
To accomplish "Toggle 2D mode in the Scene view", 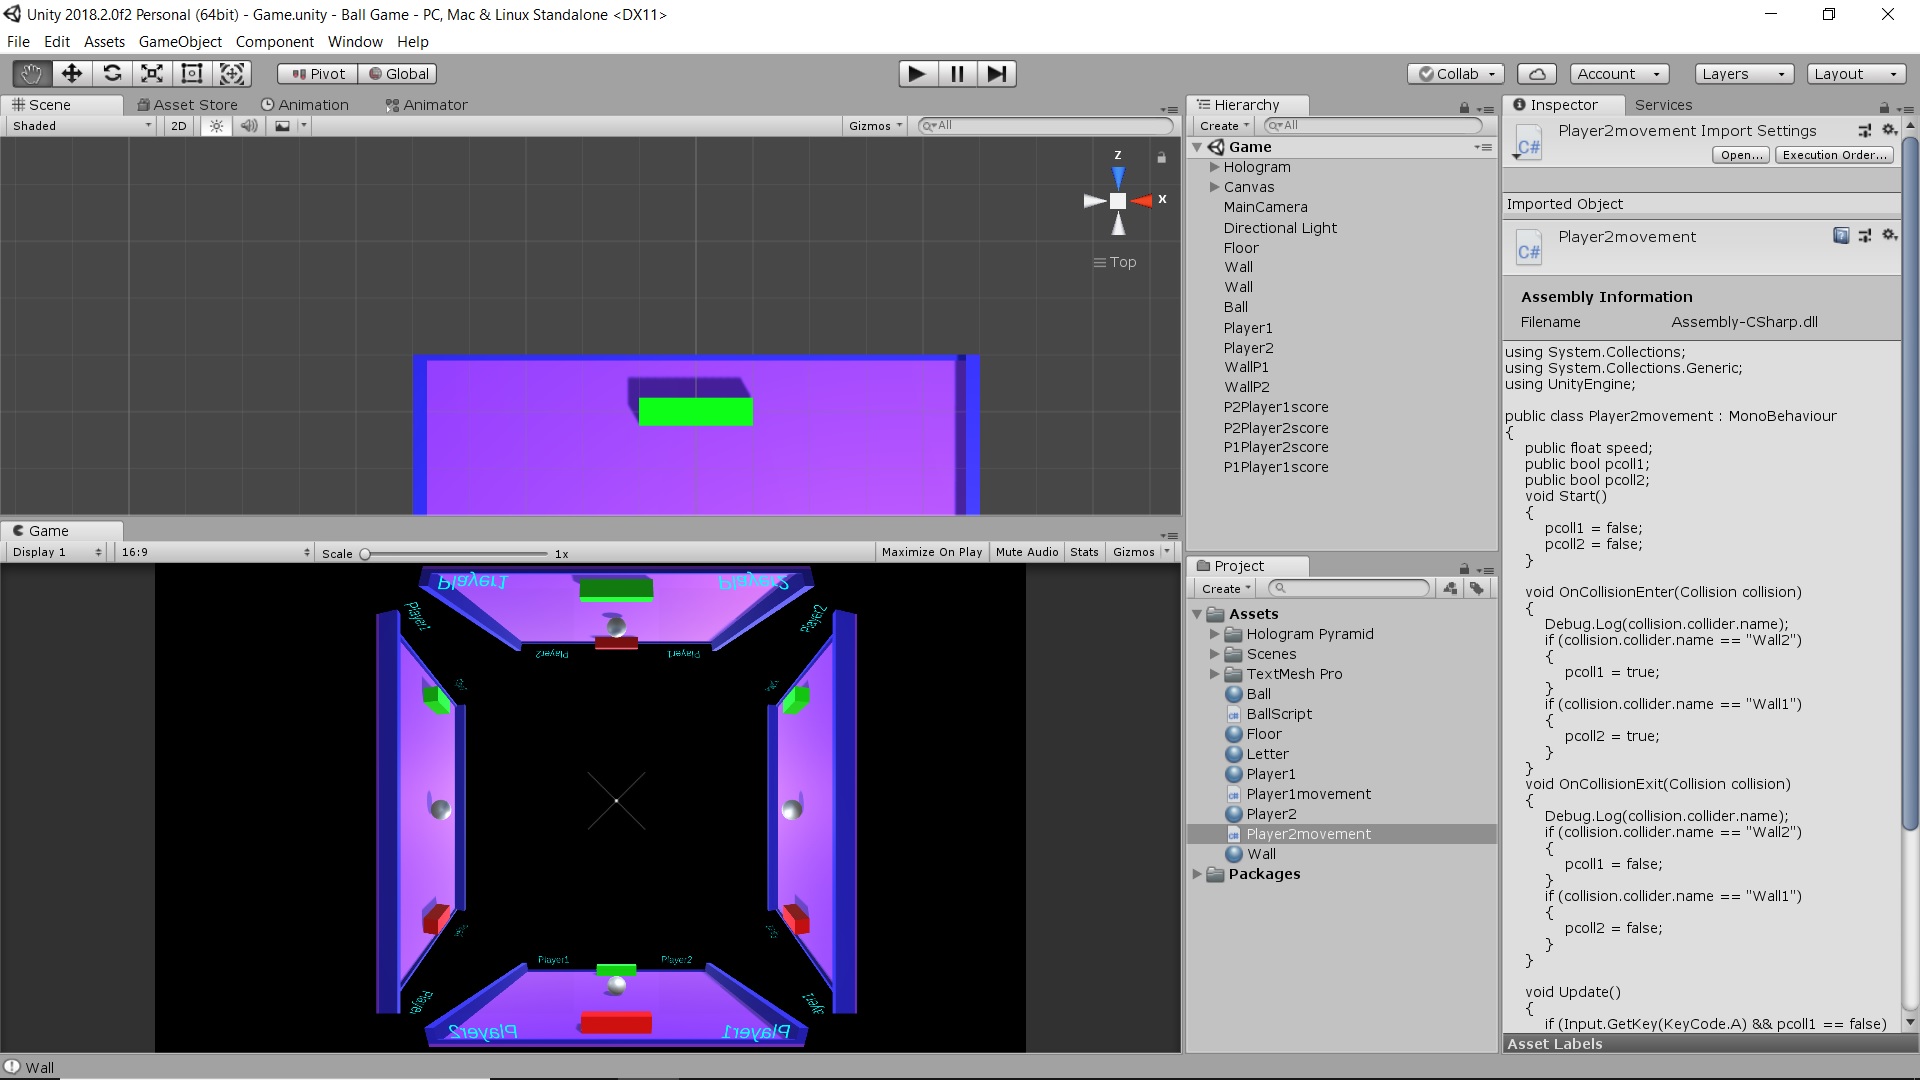I will (177, 125).
